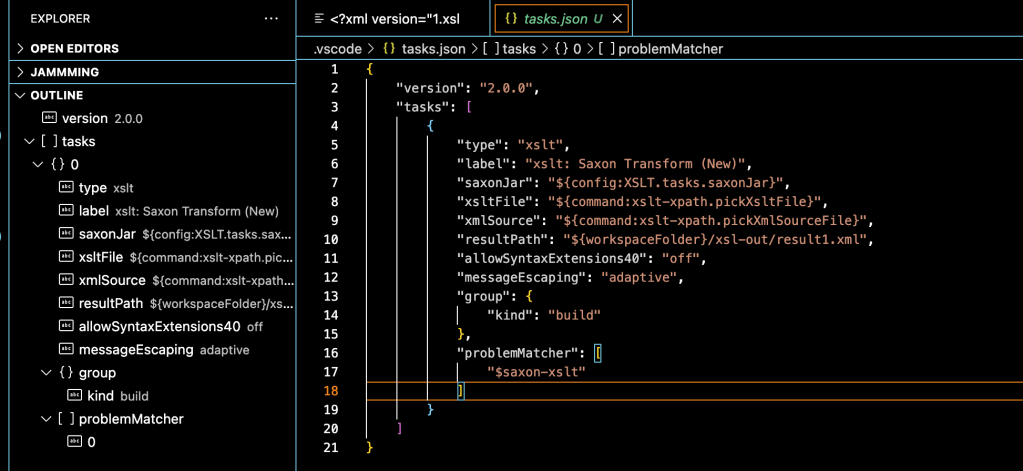Collapse the tasks array in outline
1023x471 pixels.
(29, 141)
